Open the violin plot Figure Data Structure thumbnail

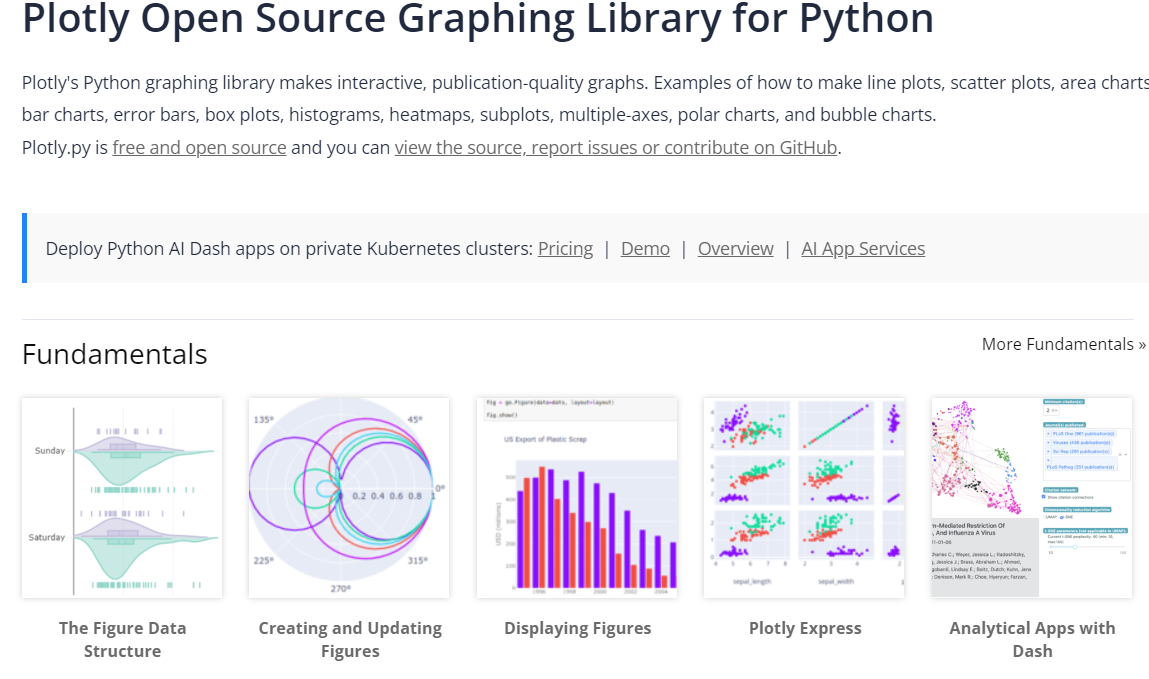[122, 498]
